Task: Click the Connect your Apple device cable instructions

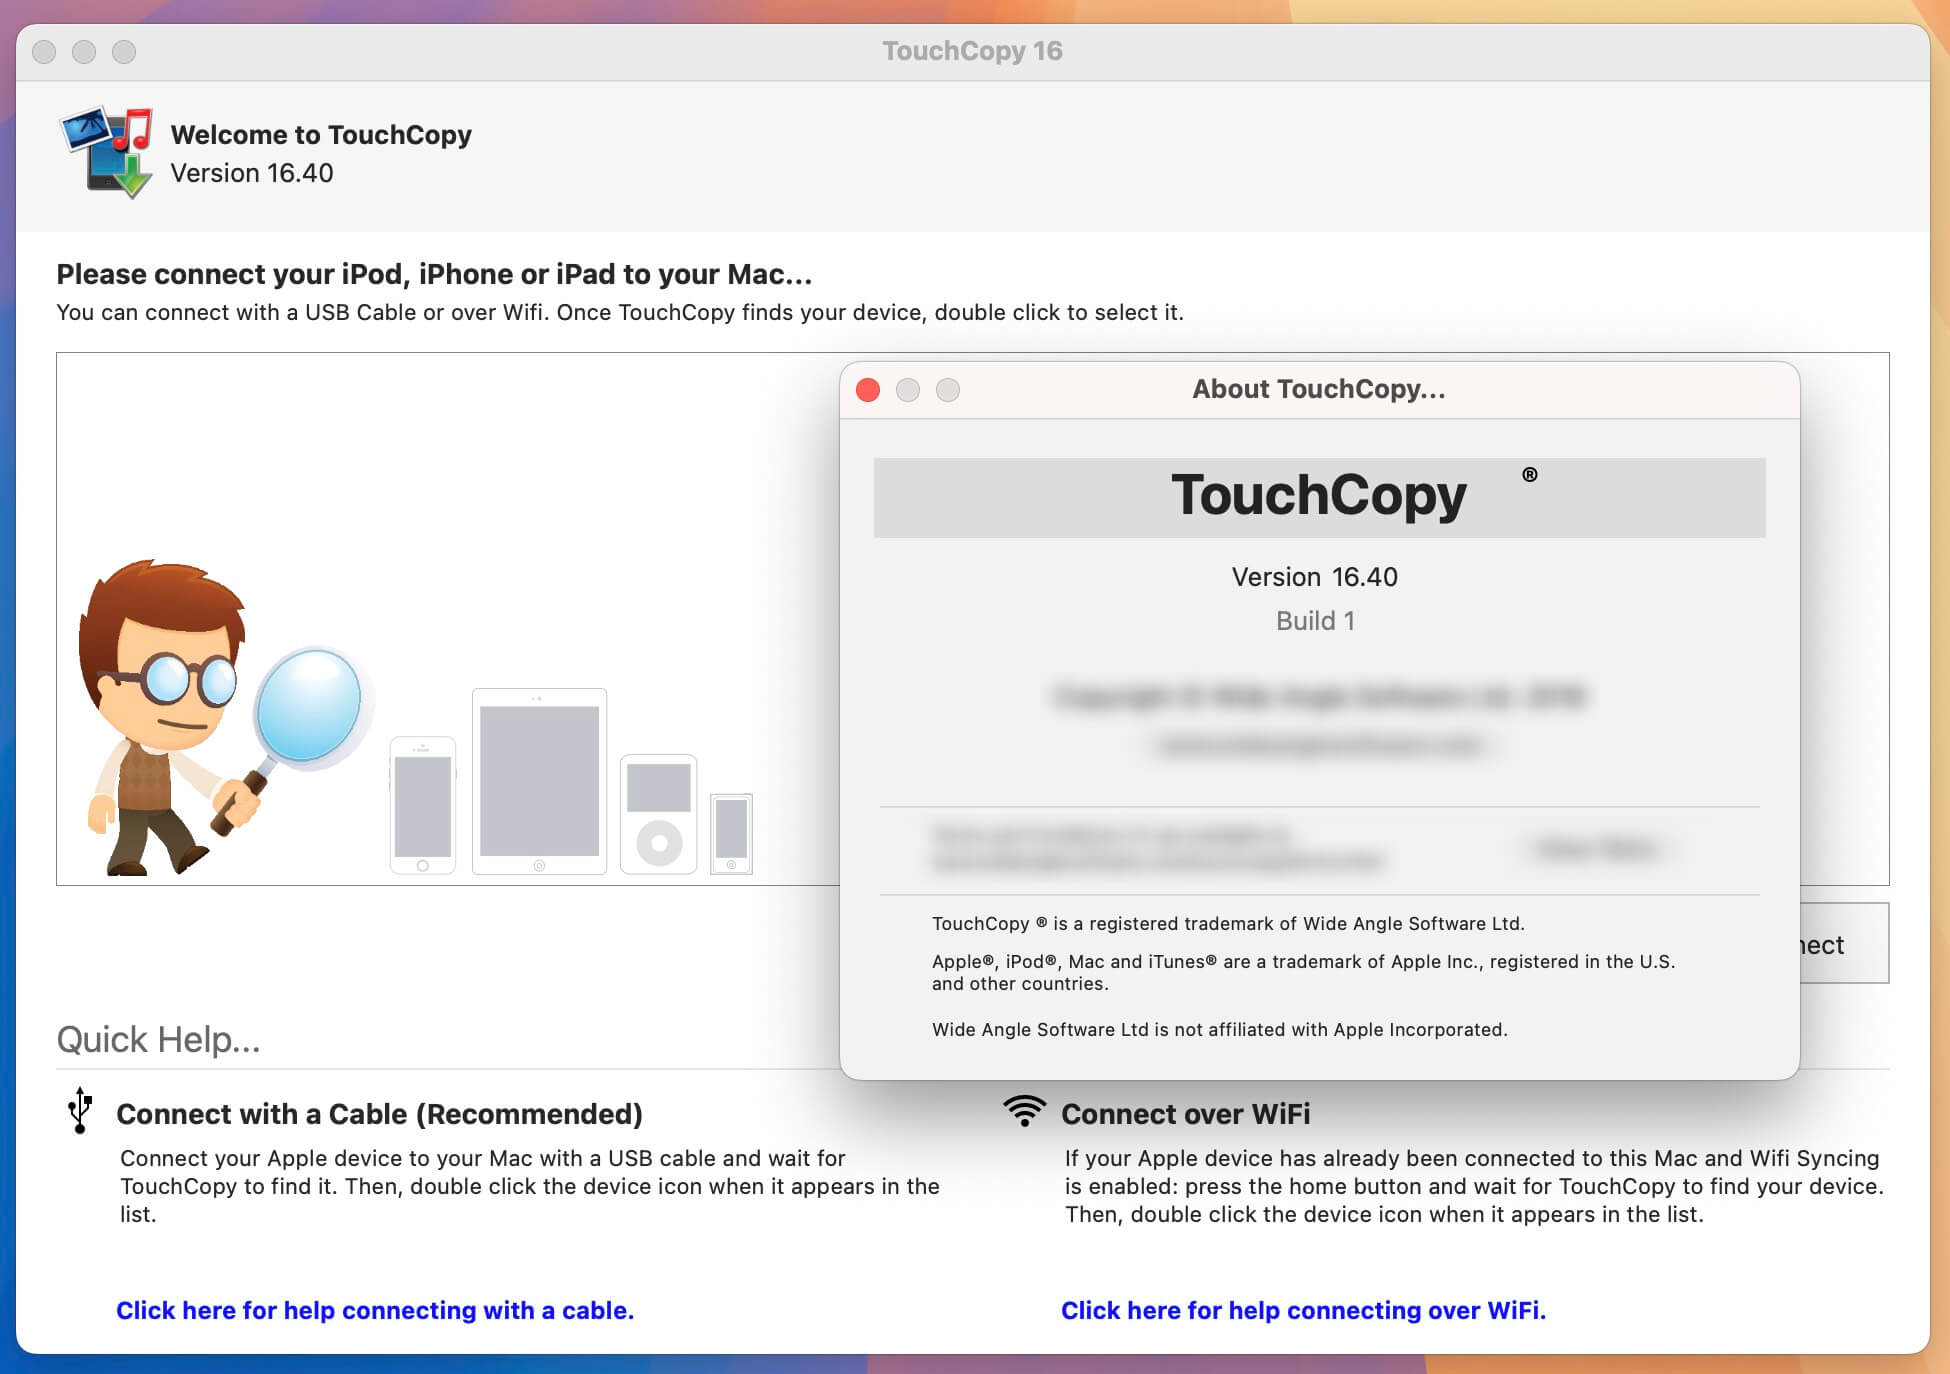Action: [x=530, y=1186]
